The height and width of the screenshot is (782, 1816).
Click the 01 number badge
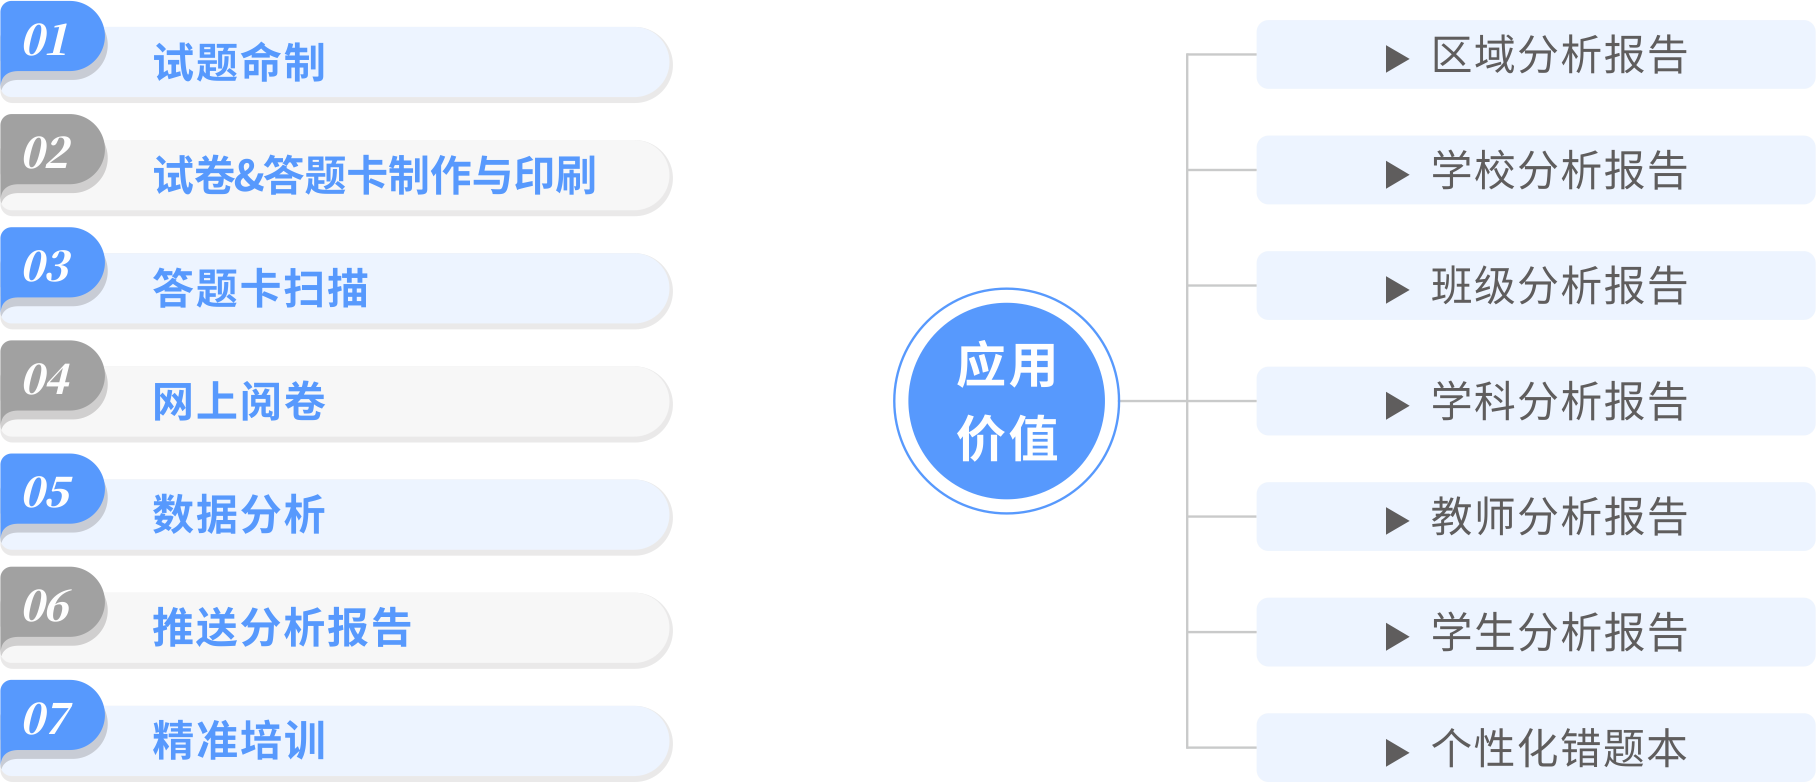pos(49,40)
